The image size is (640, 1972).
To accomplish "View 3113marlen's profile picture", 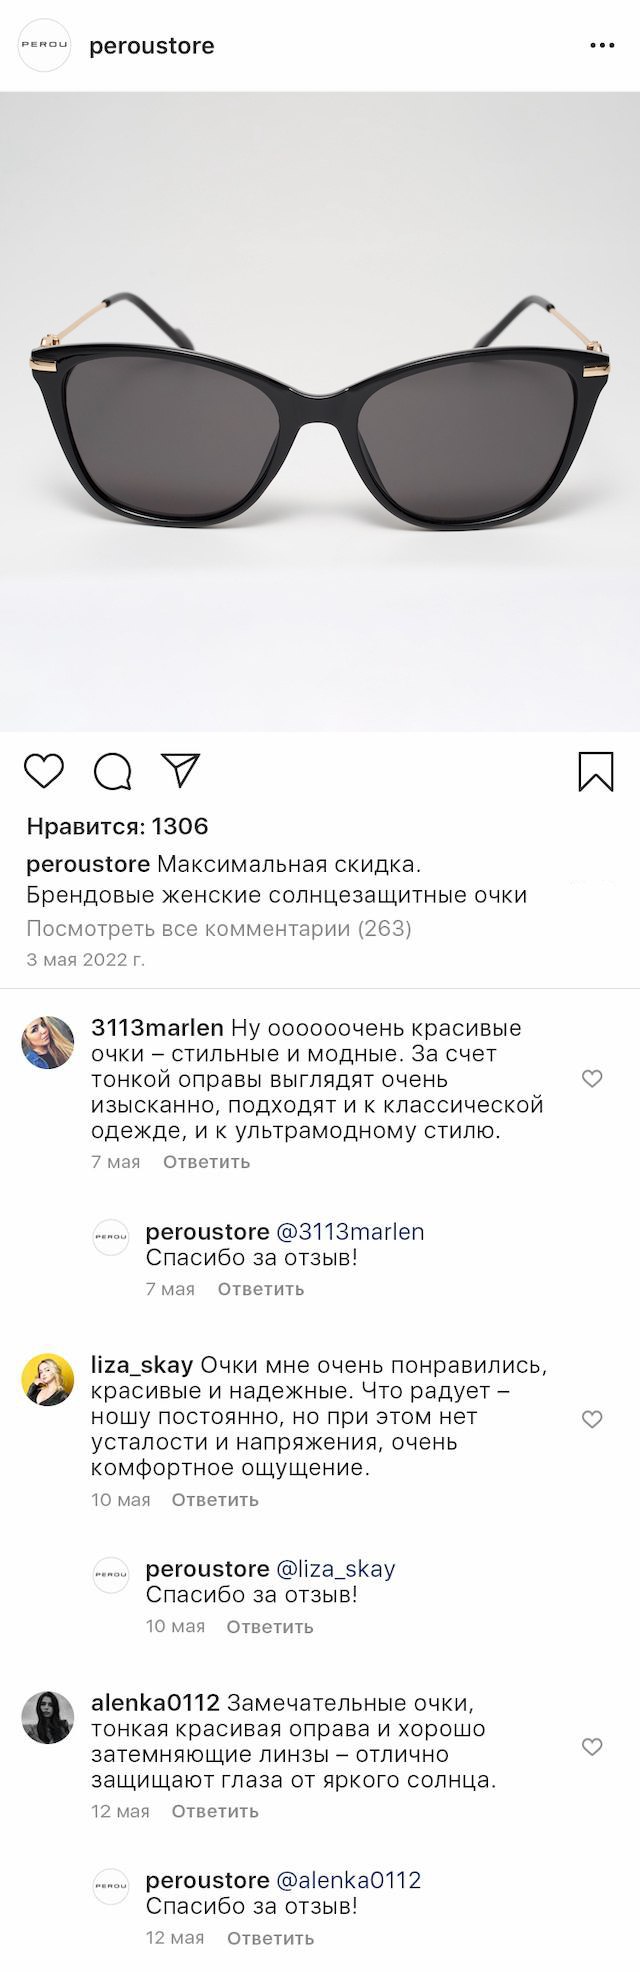I will coord(48,1042).
